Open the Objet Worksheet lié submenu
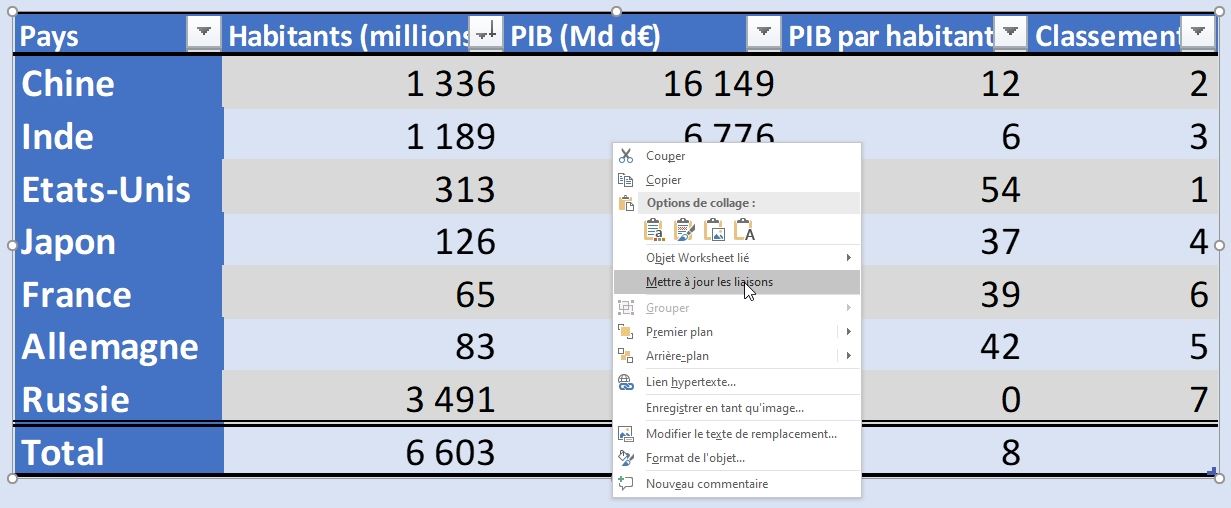The image size is (1231, 508). [x=737, y=258]
